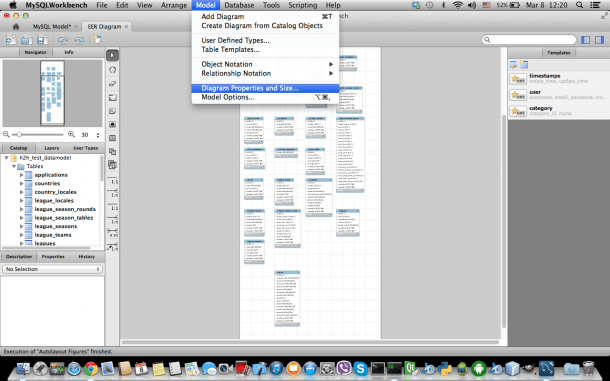The height and width of the screenshot is (381, 610).
Task: Select the hand pan tool
Action: 112,70
